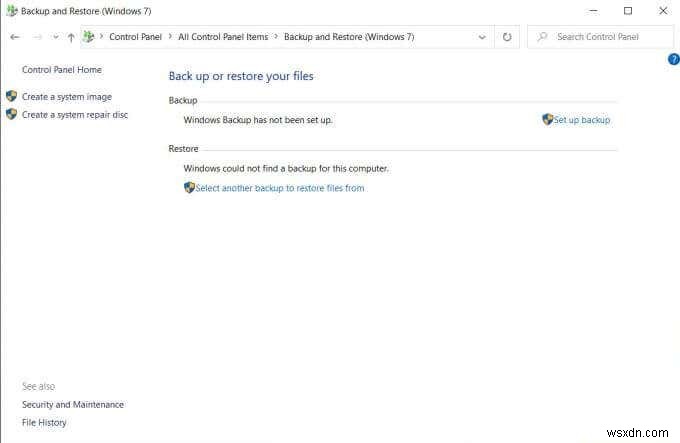680x443 pixels.
Task: Click shield icon beside Select another backup
Action: coord(189,187)
